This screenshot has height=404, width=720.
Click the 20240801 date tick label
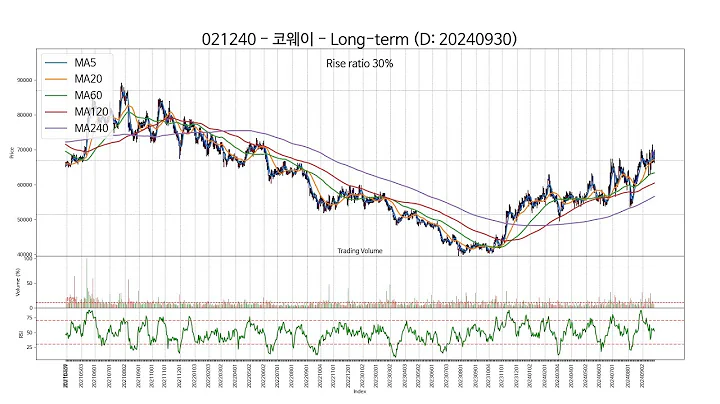(x=629, y=376)
